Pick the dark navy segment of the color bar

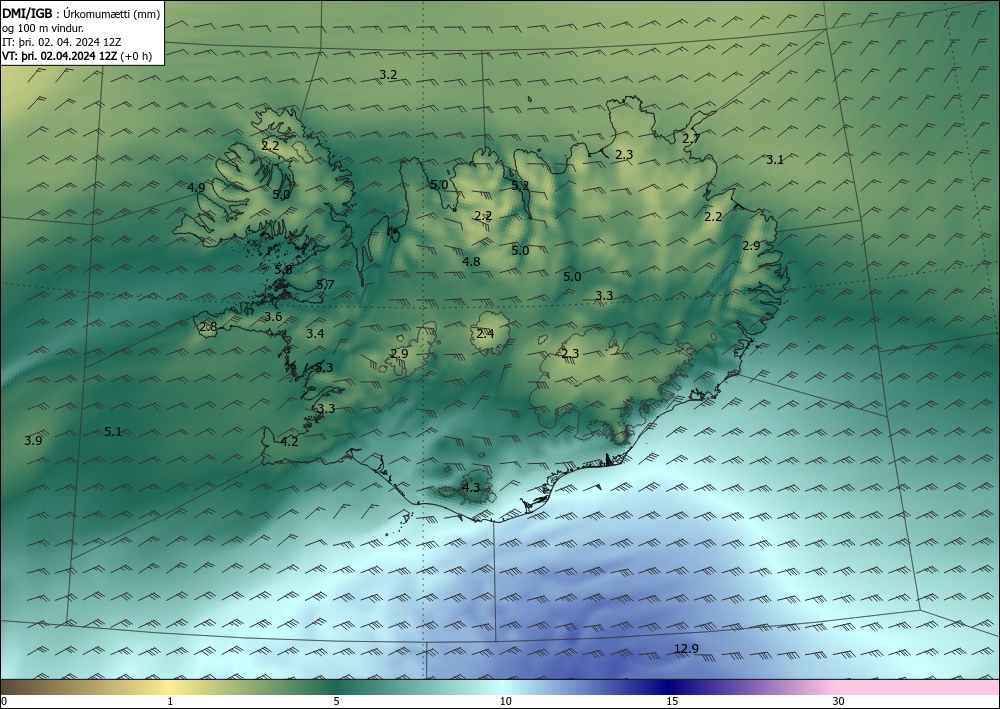tap(670, 687)
